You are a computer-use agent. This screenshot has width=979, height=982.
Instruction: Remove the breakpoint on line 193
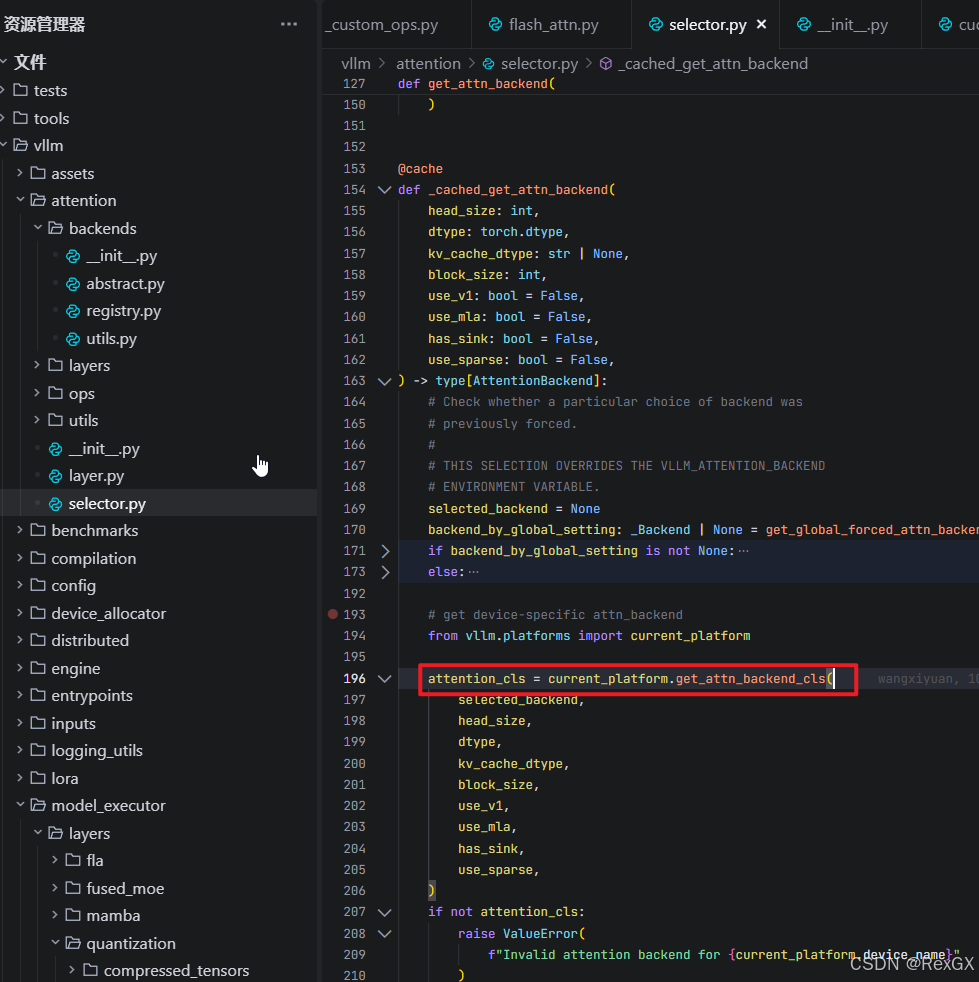click(333, 614)
